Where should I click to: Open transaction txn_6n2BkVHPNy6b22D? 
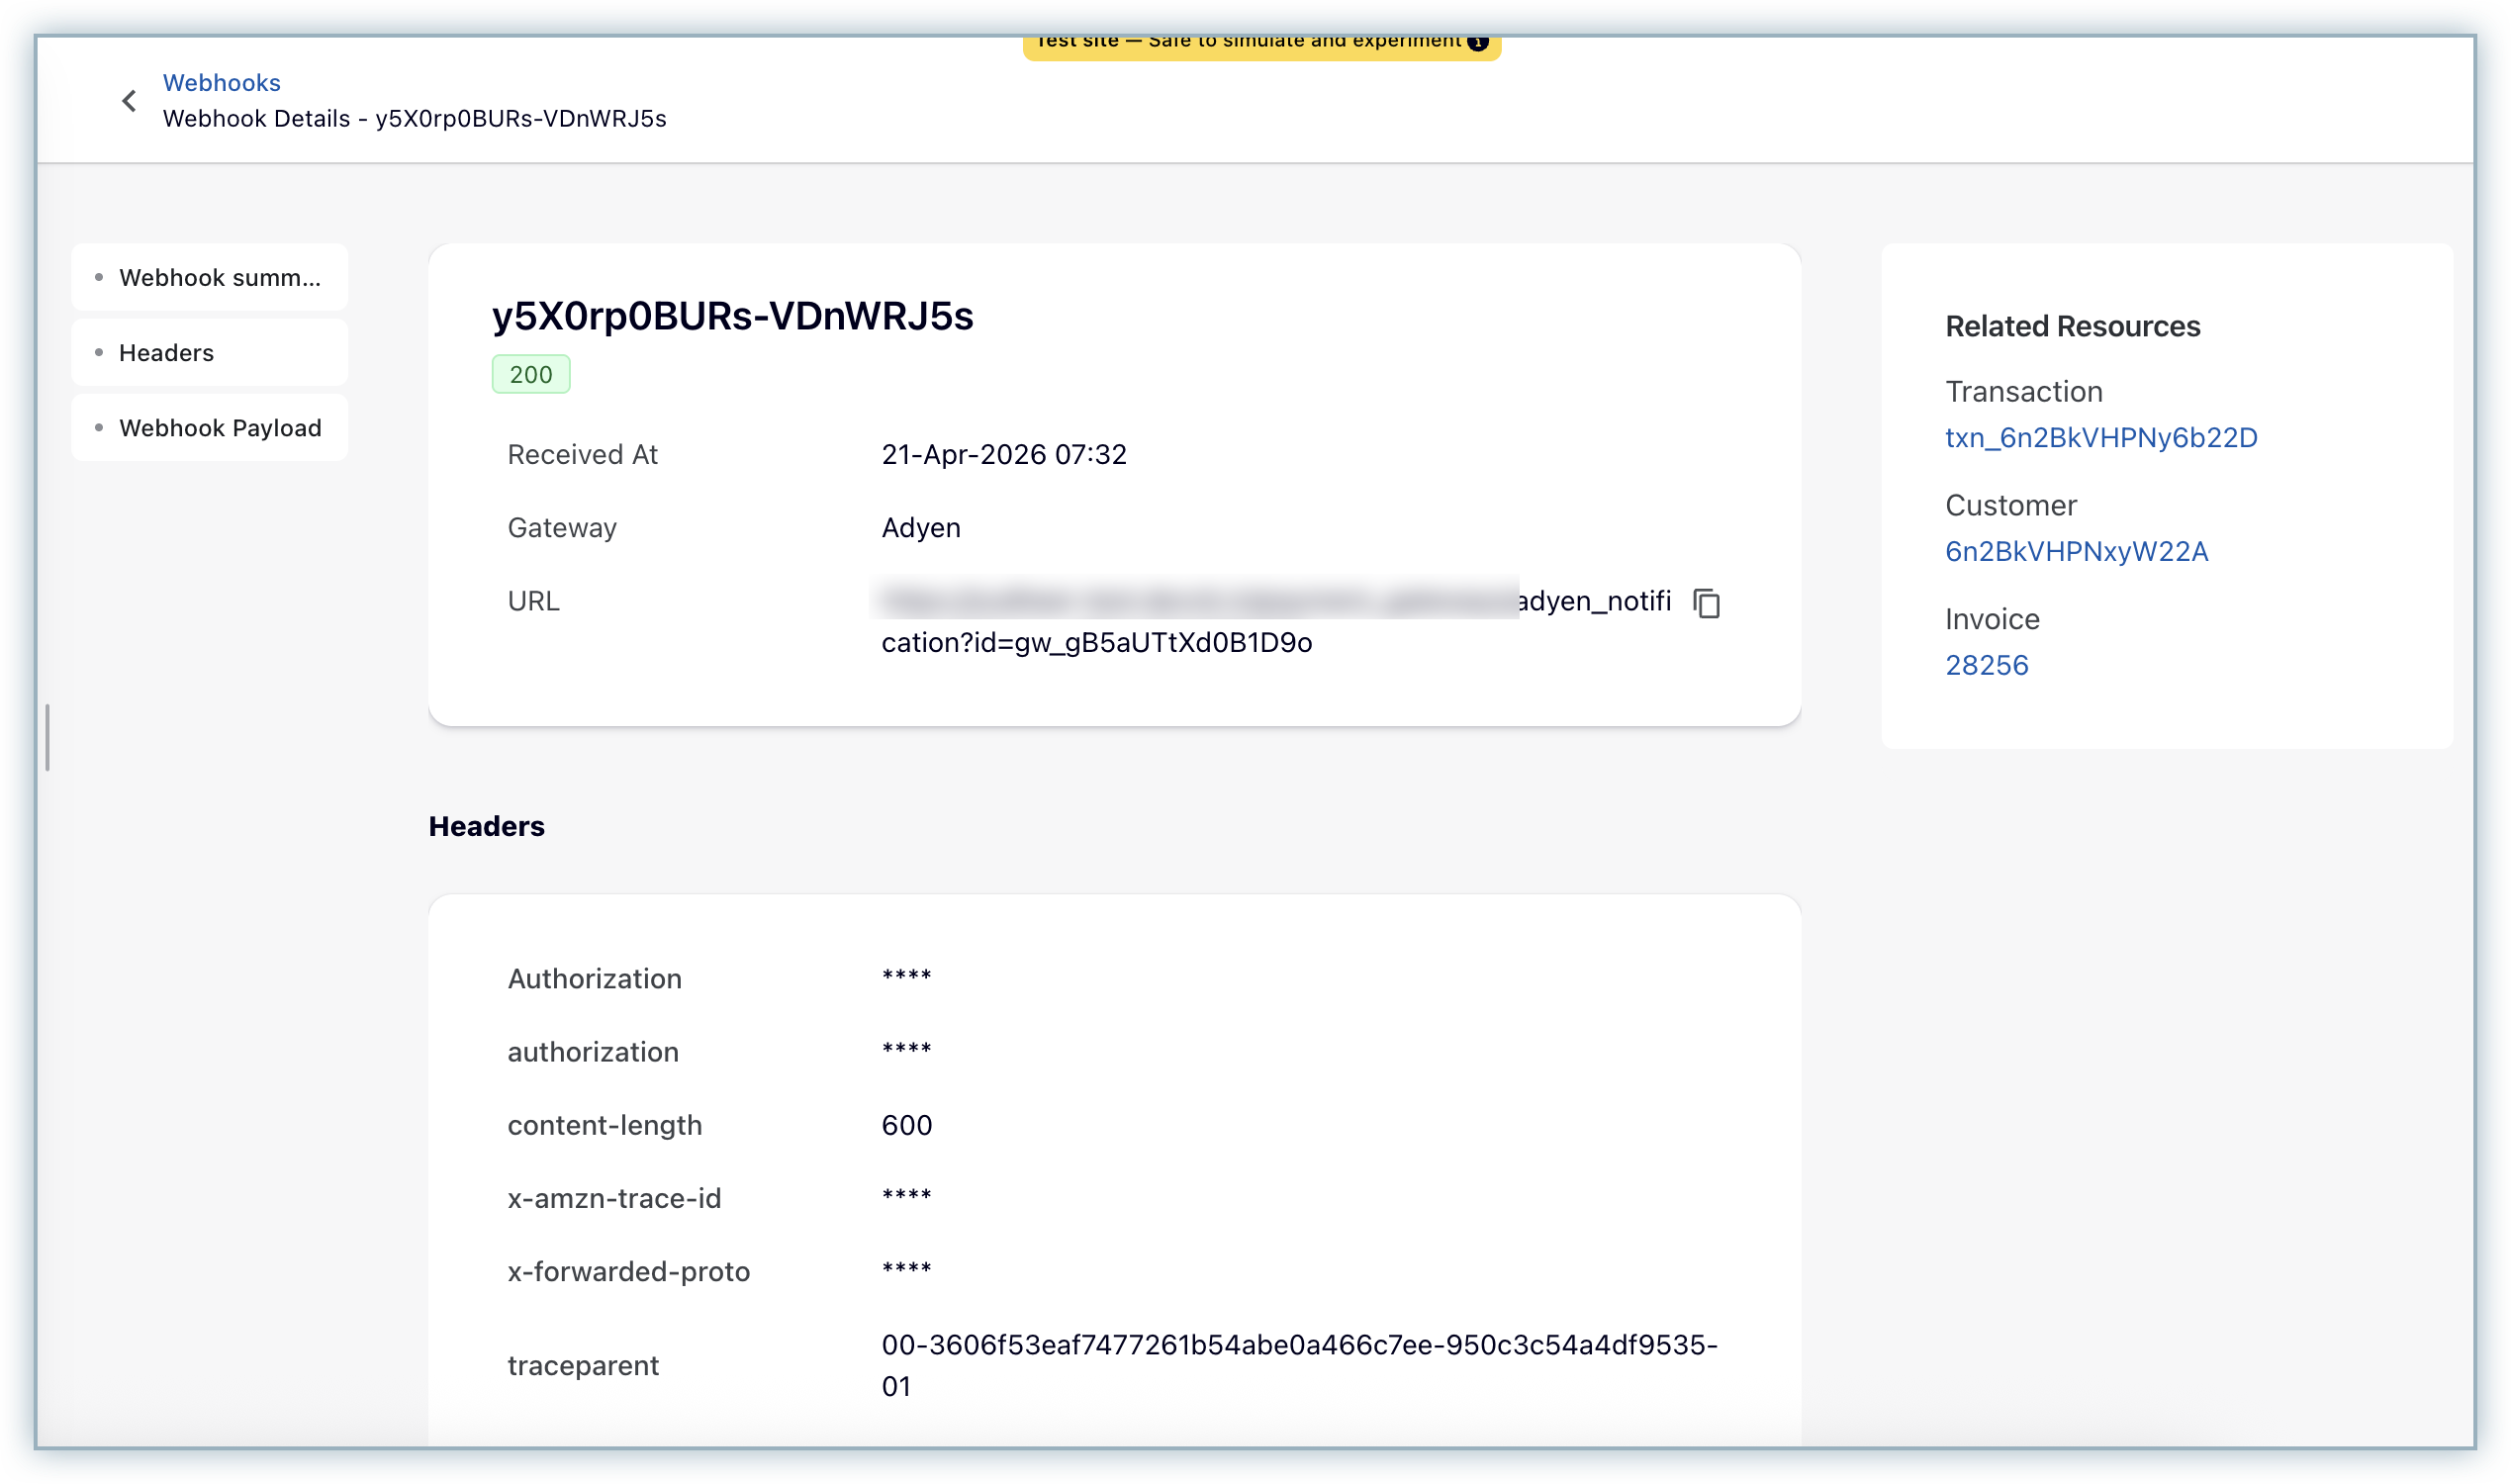(2101, 437)
